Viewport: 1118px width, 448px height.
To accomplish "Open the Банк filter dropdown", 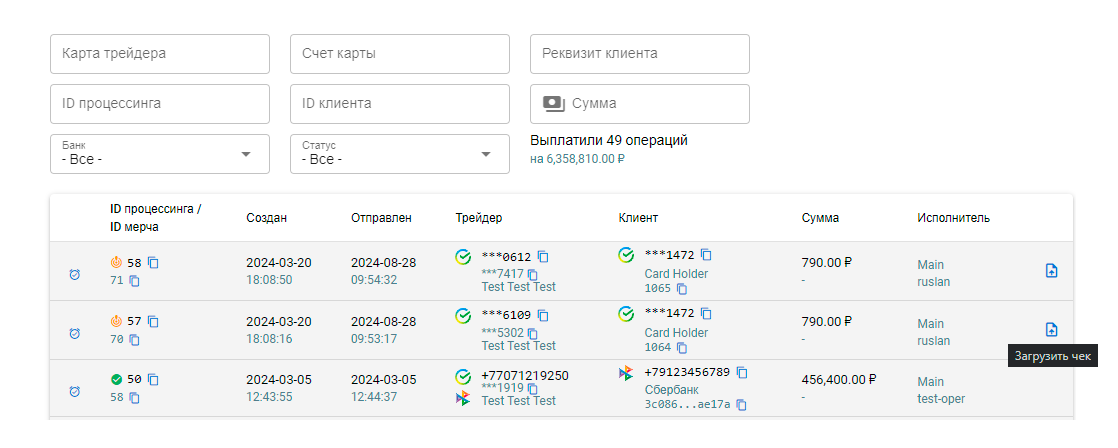I will pyautogui.click(x=160, y=154).
